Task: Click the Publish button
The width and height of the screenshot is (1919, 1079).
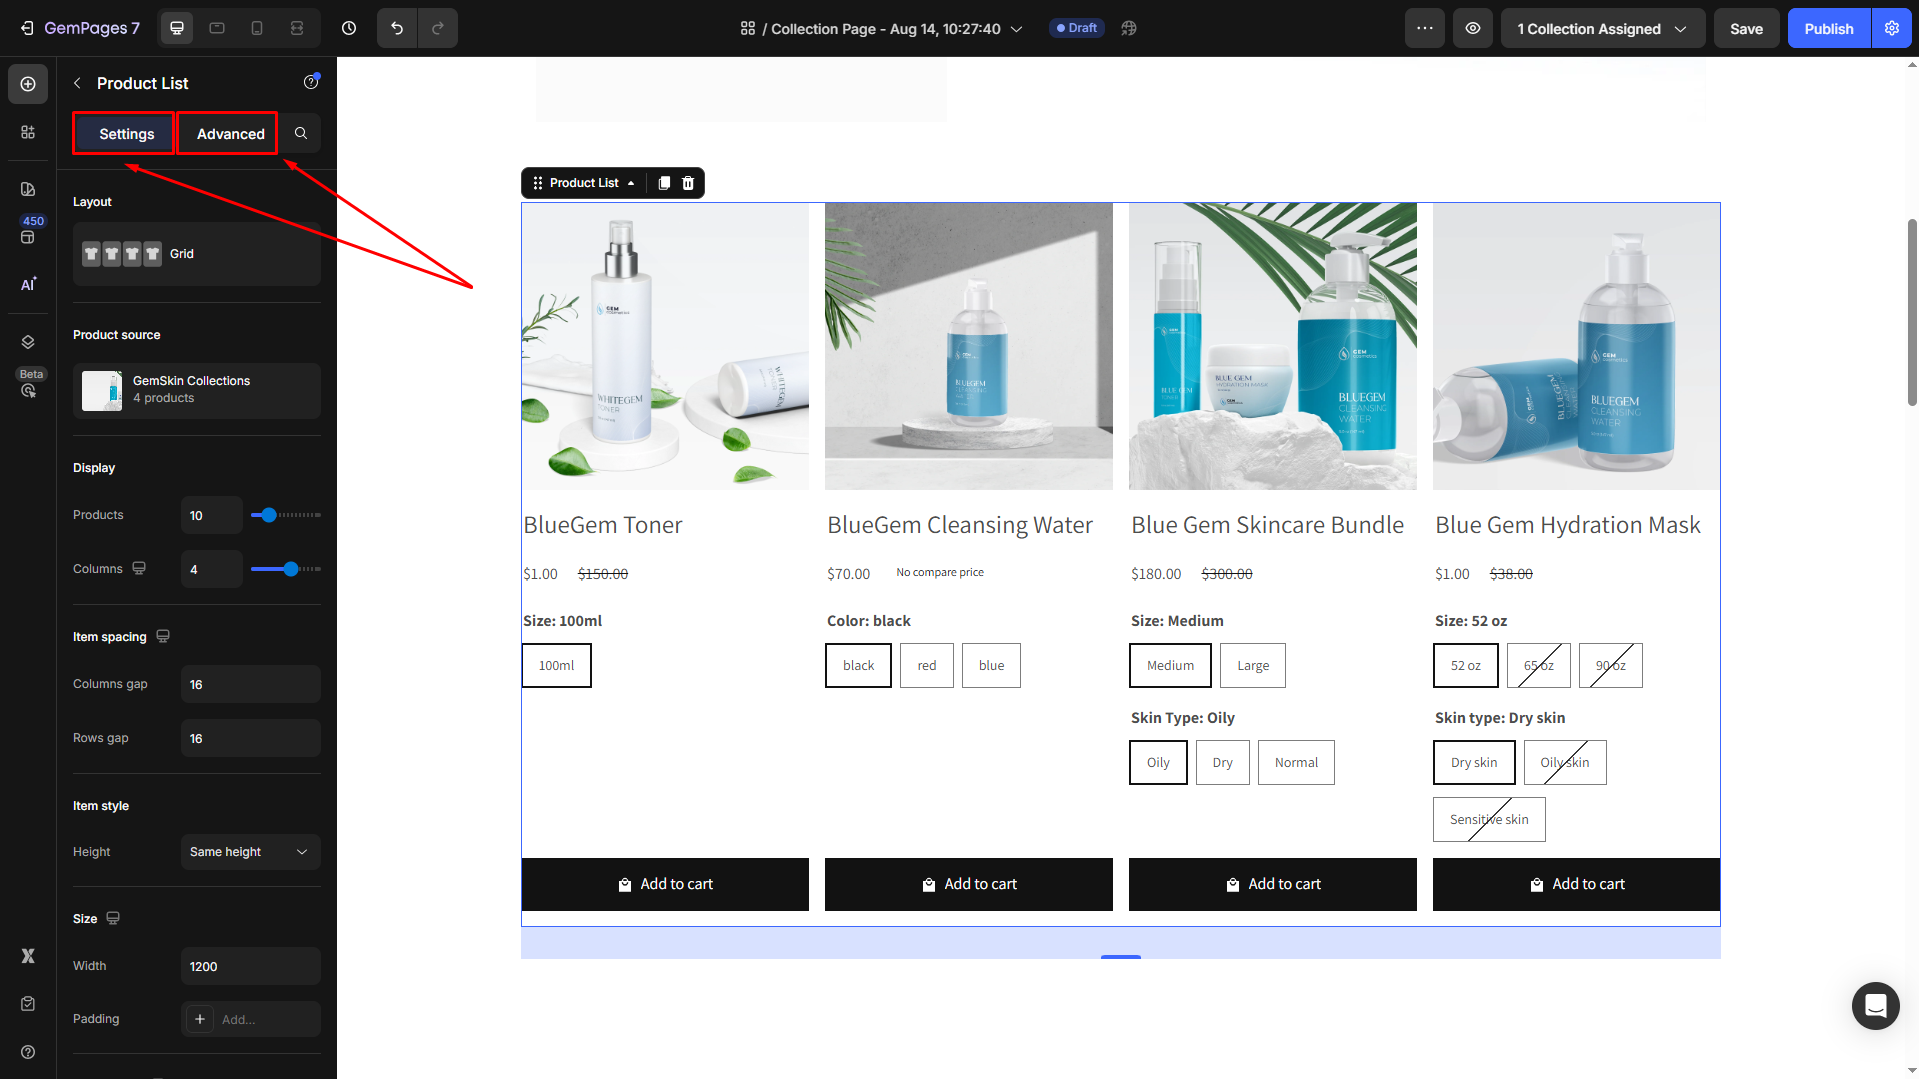Action: [x=1828, y=28]
